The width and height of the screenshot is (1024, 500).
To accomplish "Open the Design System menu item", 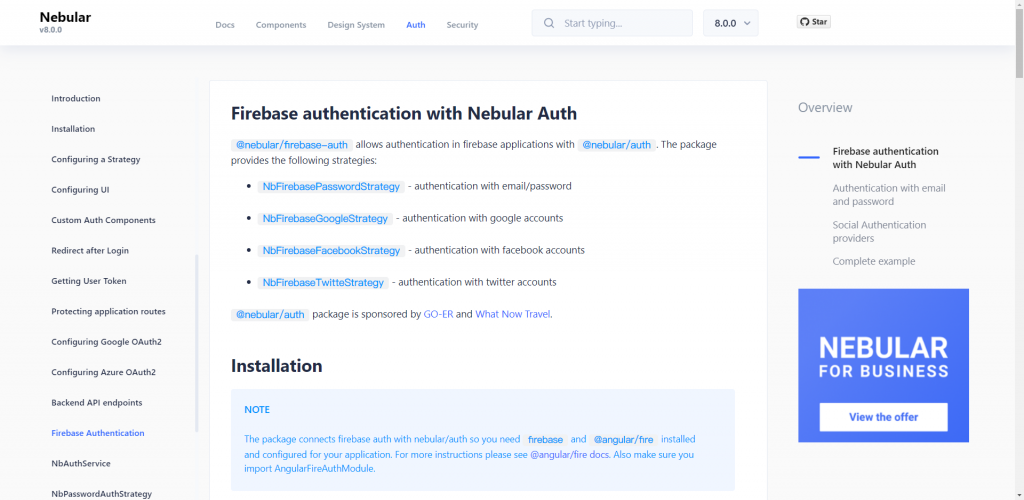I will pyautogui.click(x=356, y=25).
